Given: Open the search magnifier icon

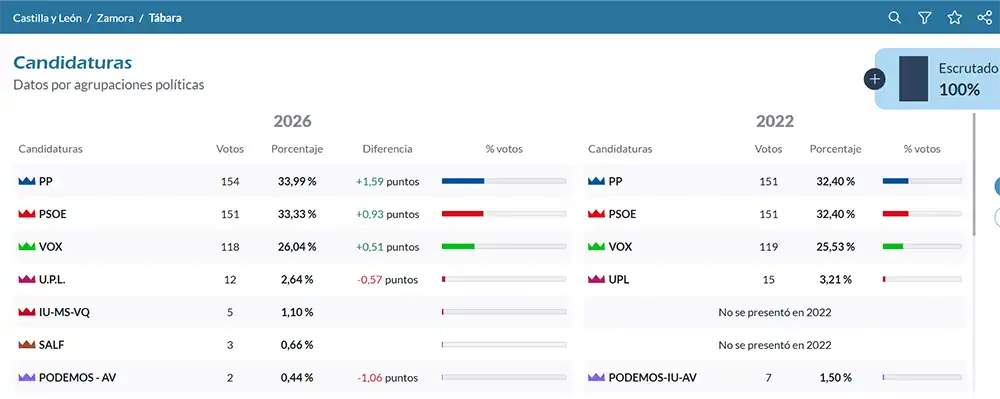Looking at the screenshot, I should pyautogui.click(x=895, y=18).
